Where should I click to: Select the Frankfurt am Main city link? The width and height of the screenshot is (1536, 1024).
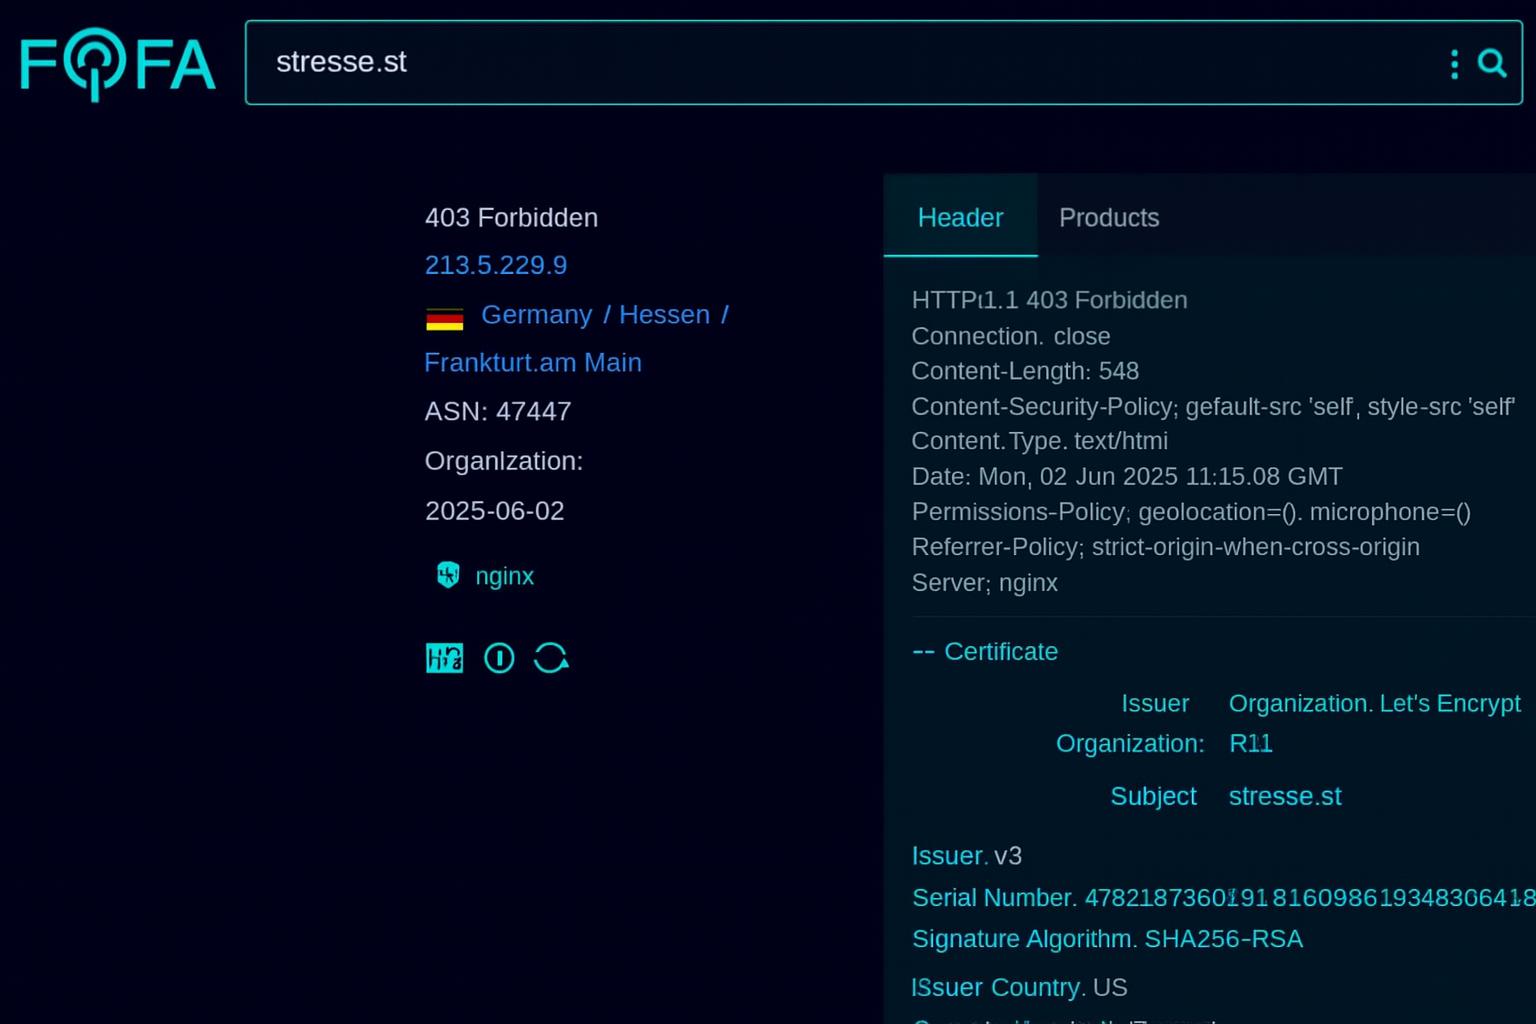coord(532,362)
